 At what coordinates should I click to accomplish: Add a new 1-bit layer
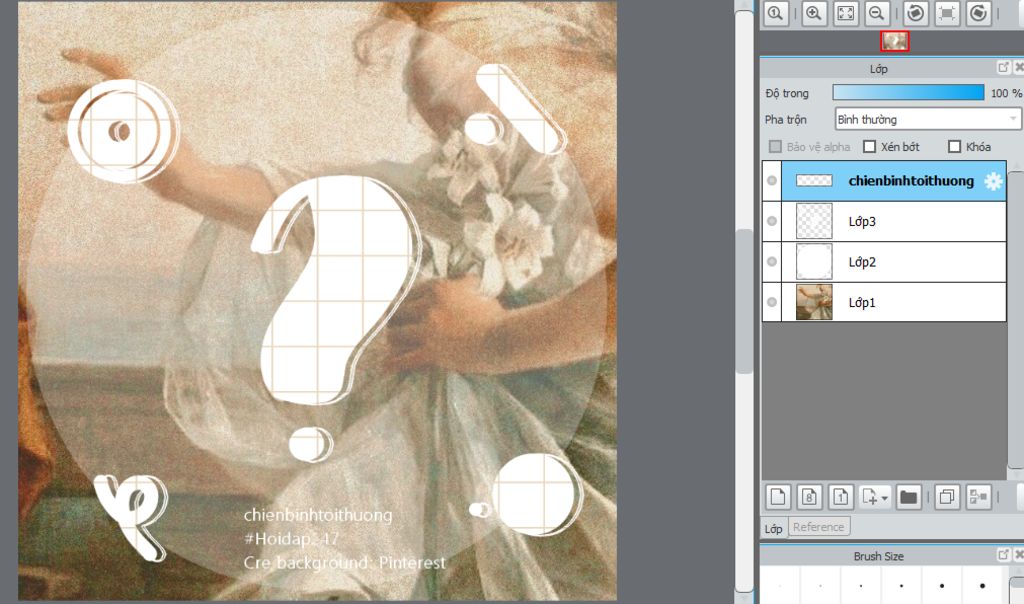pos(841,498)
